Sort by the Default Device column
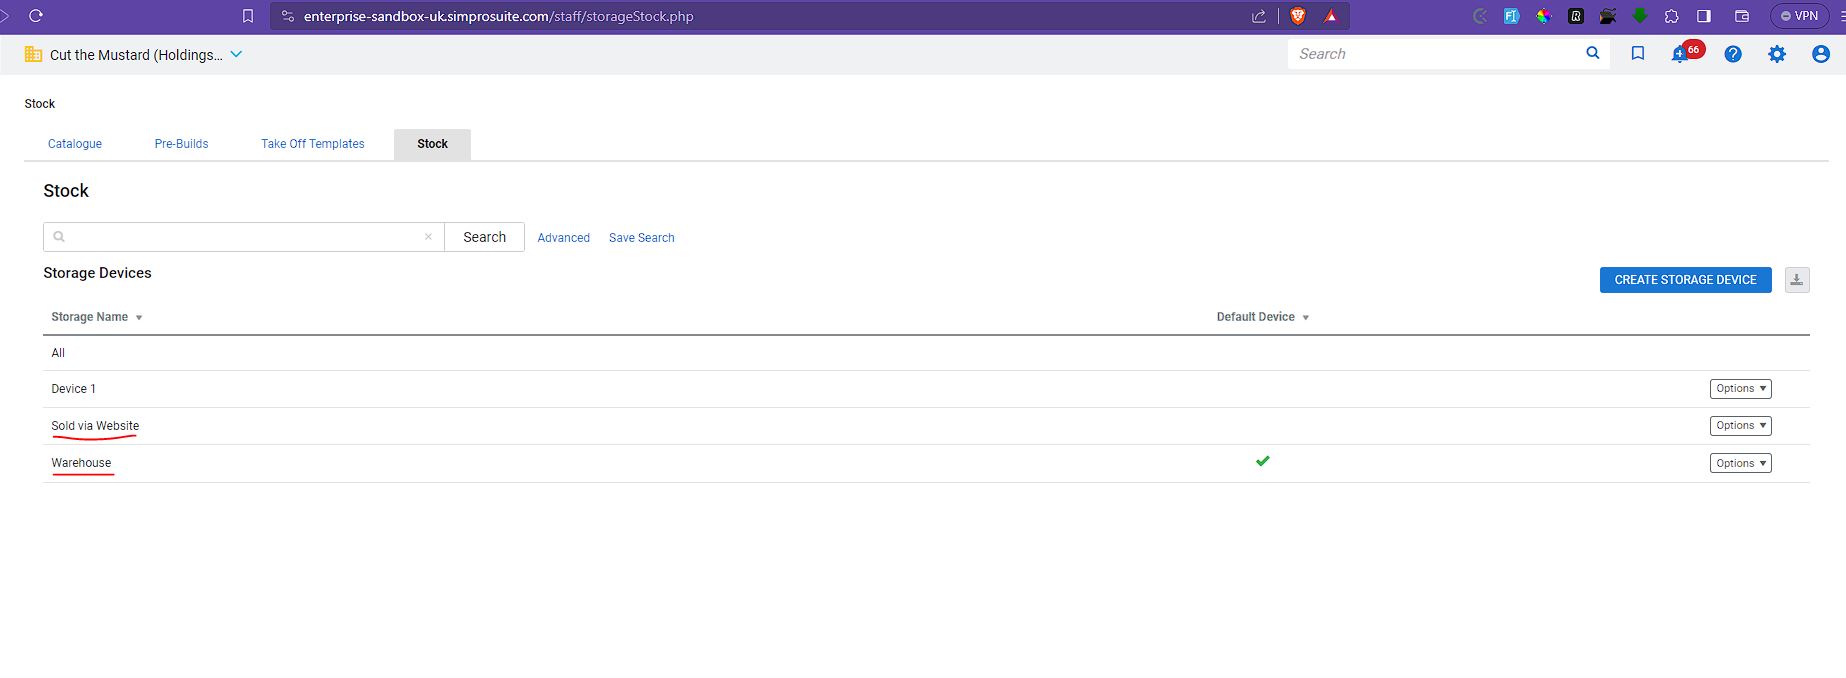The width and height of the screenshot is (1846, 678). click(1263, 317)
